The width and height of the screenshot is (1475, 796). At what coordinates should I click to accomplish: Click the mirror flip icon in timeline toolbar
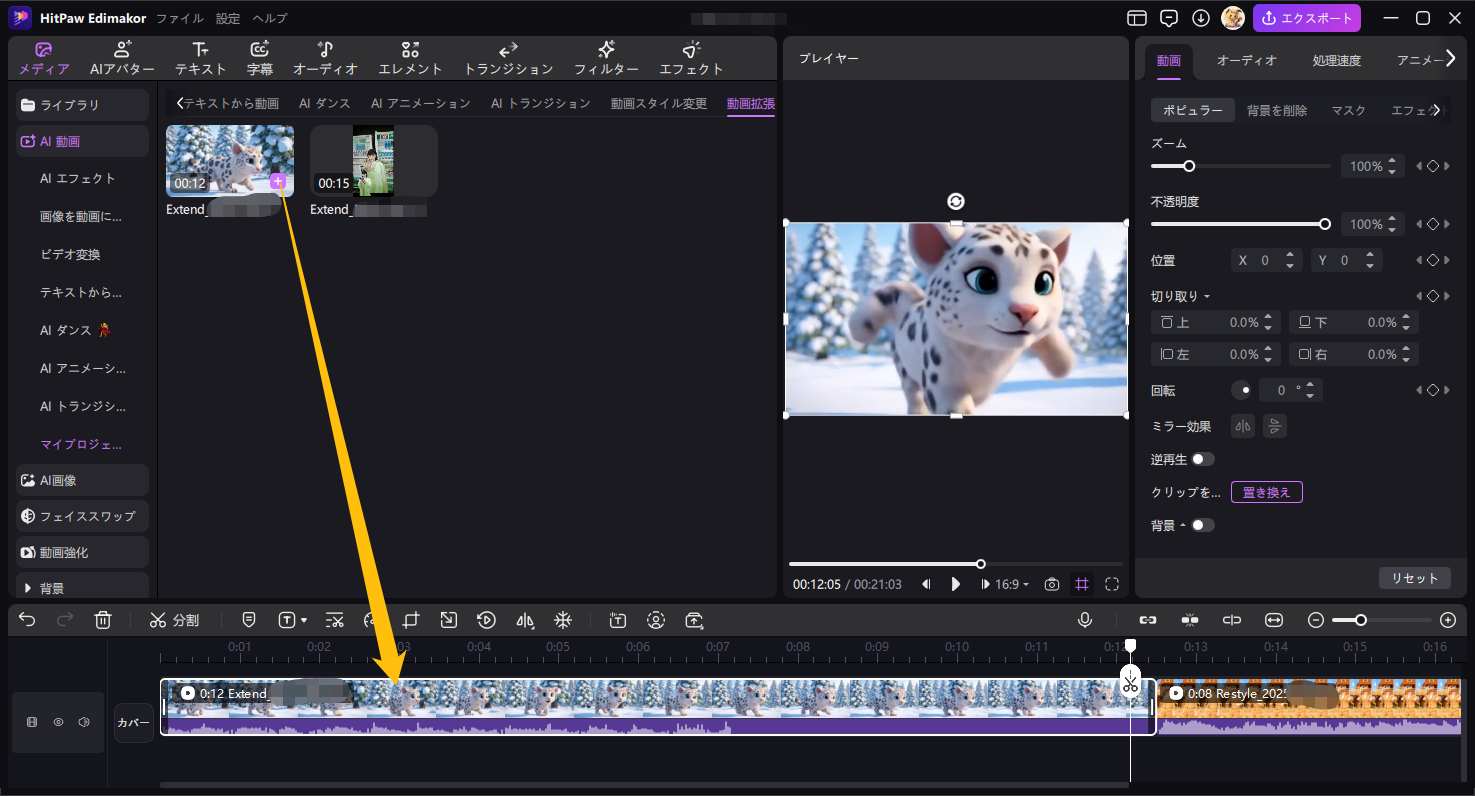525,620
